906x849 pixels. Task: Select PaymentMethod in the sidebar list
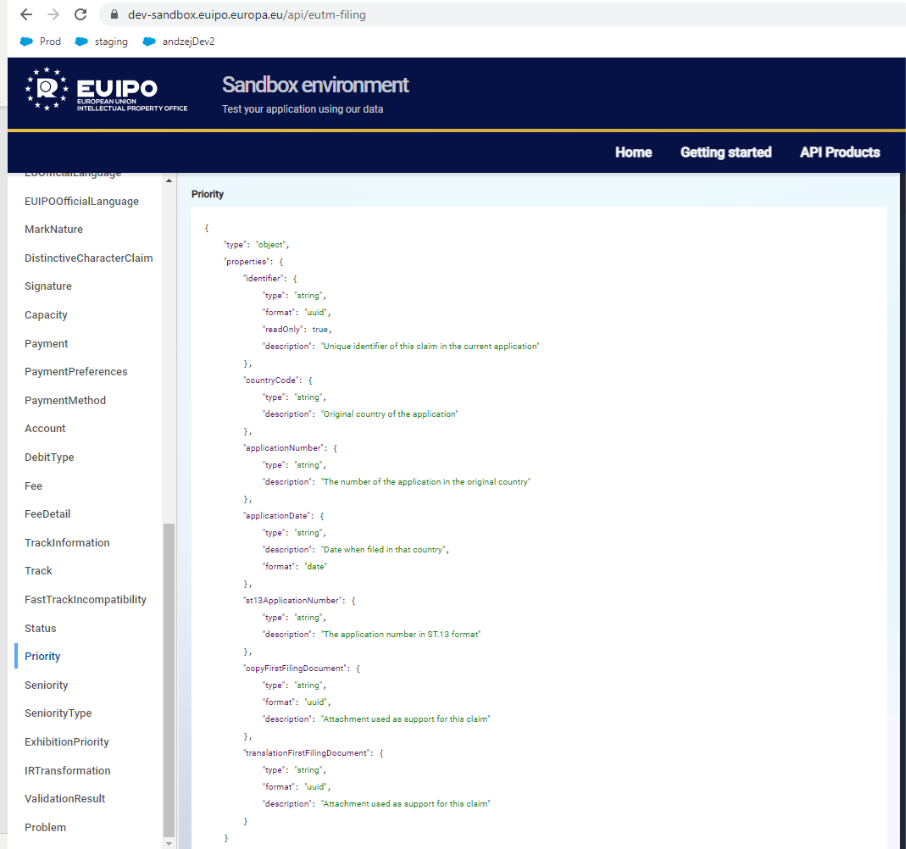(x=65, y=400)
